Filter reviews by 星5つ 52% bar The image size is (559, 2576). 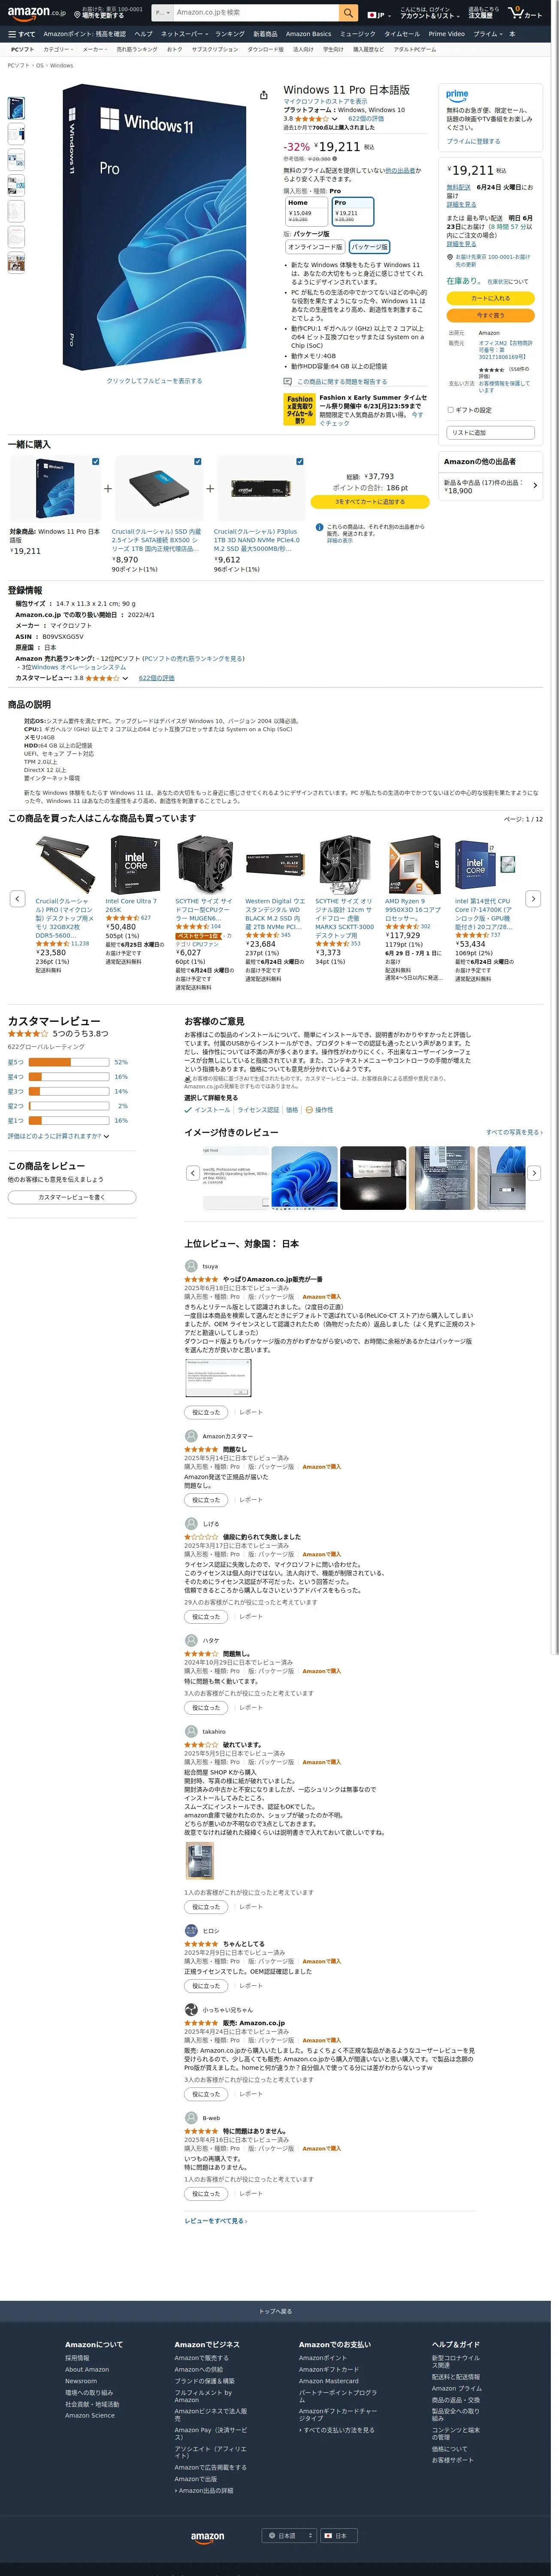(x=68, y=1062)
